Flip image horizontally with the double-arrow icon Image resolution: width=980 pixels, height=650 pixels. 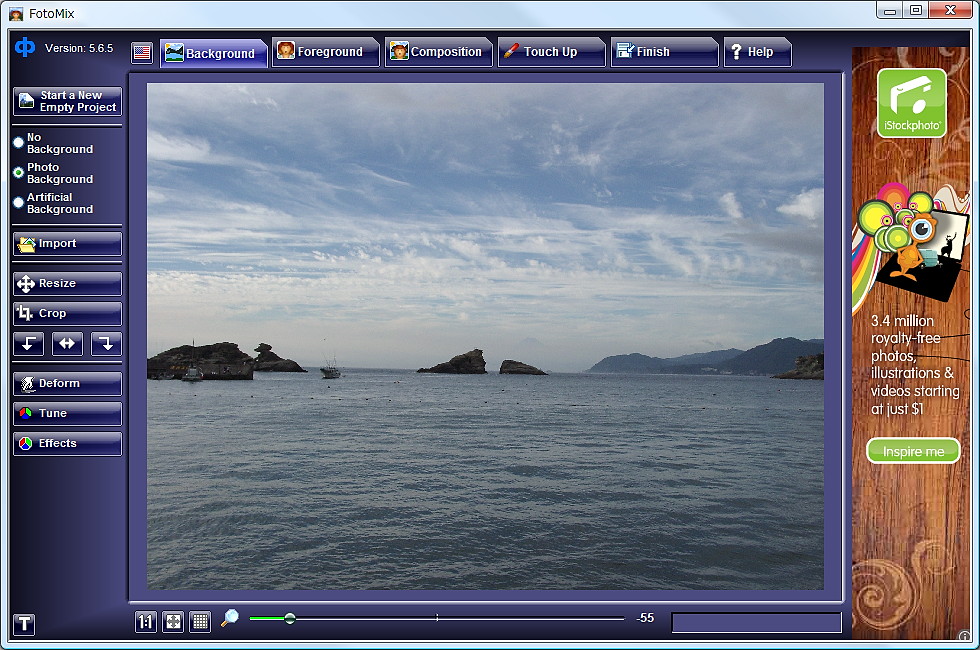point(68,344)
